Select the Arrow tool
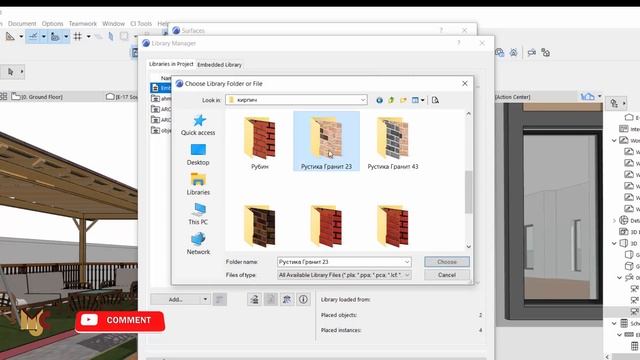 (11, 72)
